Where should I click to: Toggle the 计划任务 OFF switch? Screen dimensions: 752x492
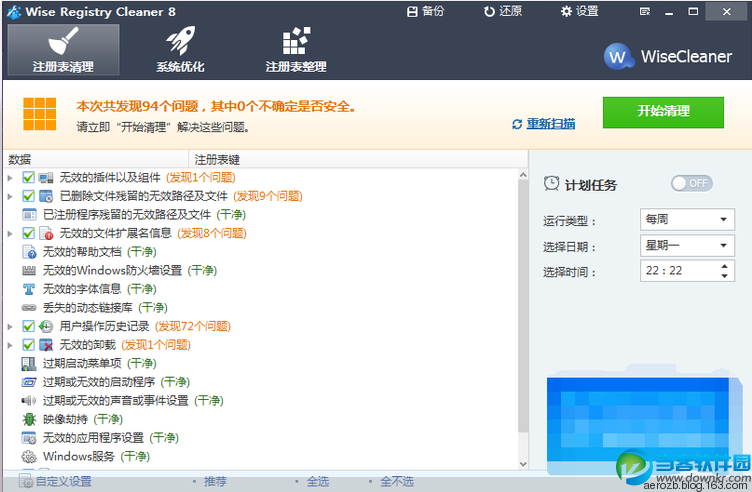(692, 183)
